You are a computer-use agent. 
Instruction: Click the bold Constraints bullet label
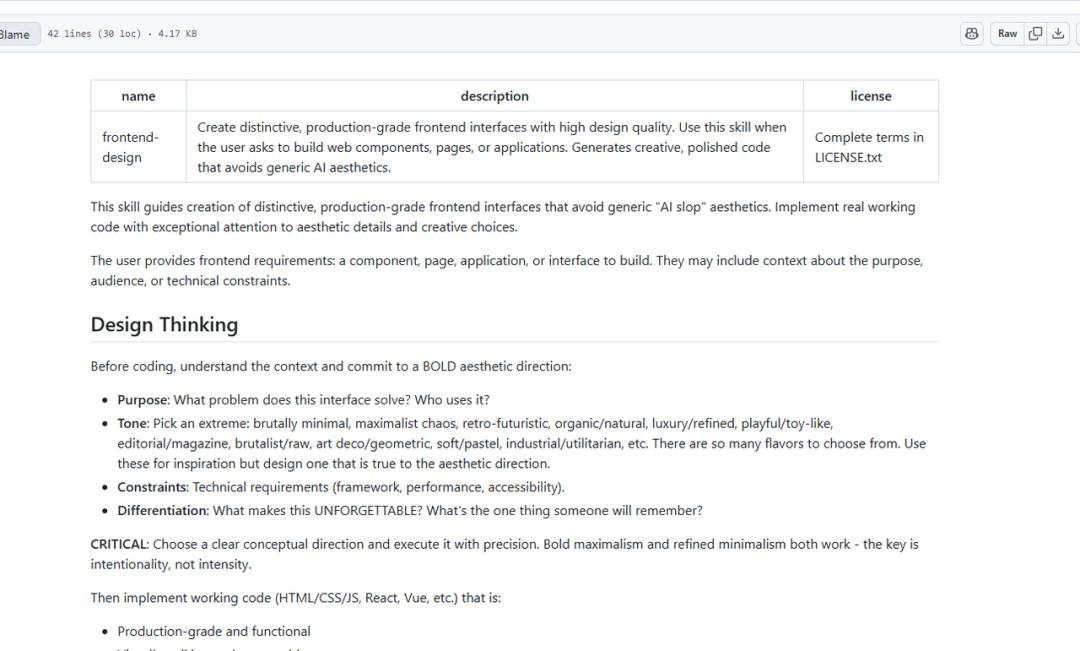(152, 487)
